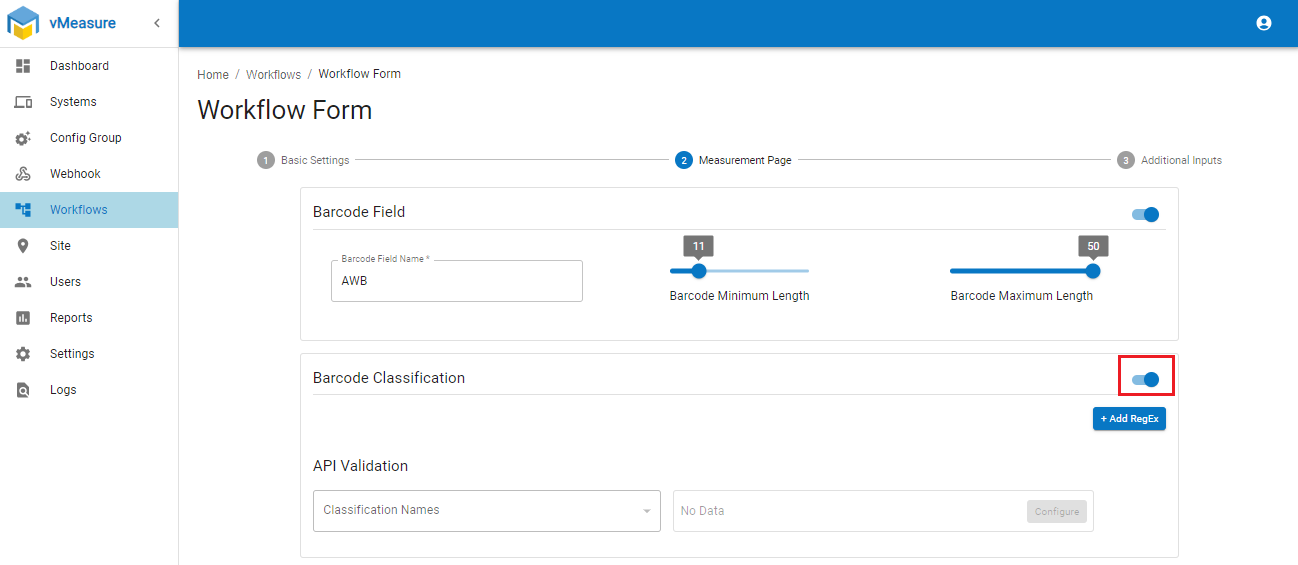Collapse the sidebar using the chevron
Viewport: 1298px width, 565px height.
[157, 23]
